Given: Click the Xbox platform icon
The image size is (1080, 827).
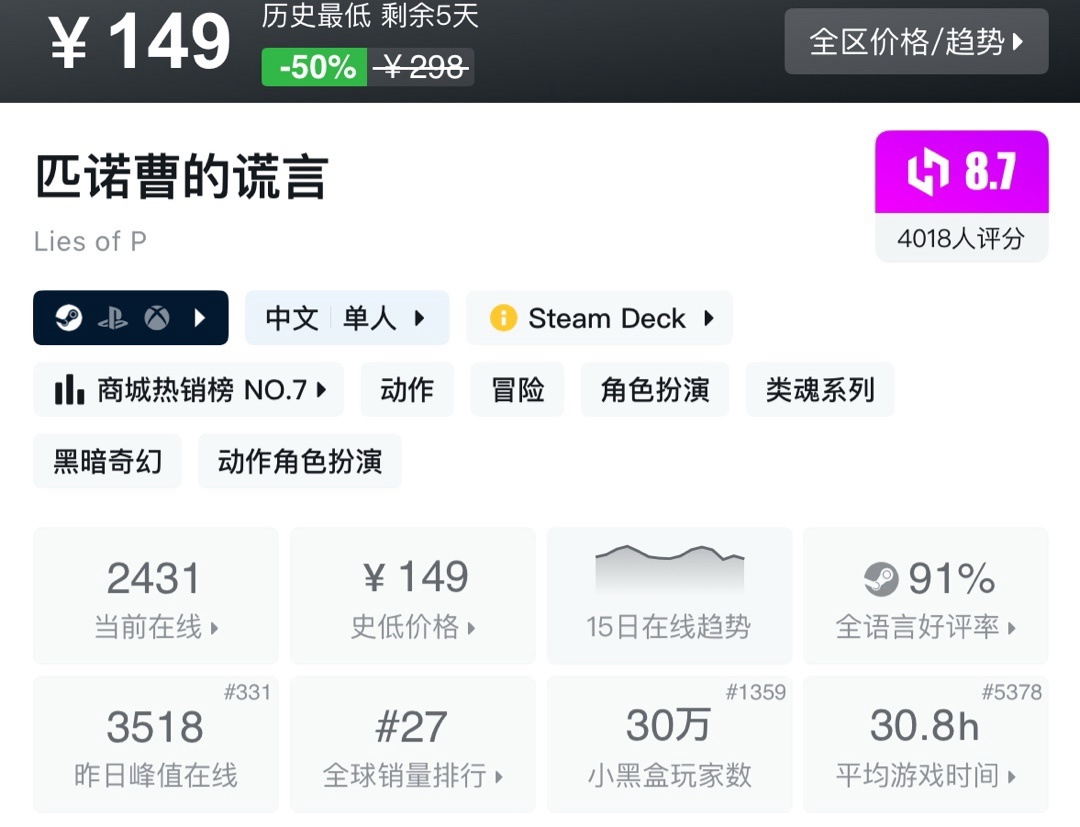Looking at the screenshot, I should coord(156,318).
